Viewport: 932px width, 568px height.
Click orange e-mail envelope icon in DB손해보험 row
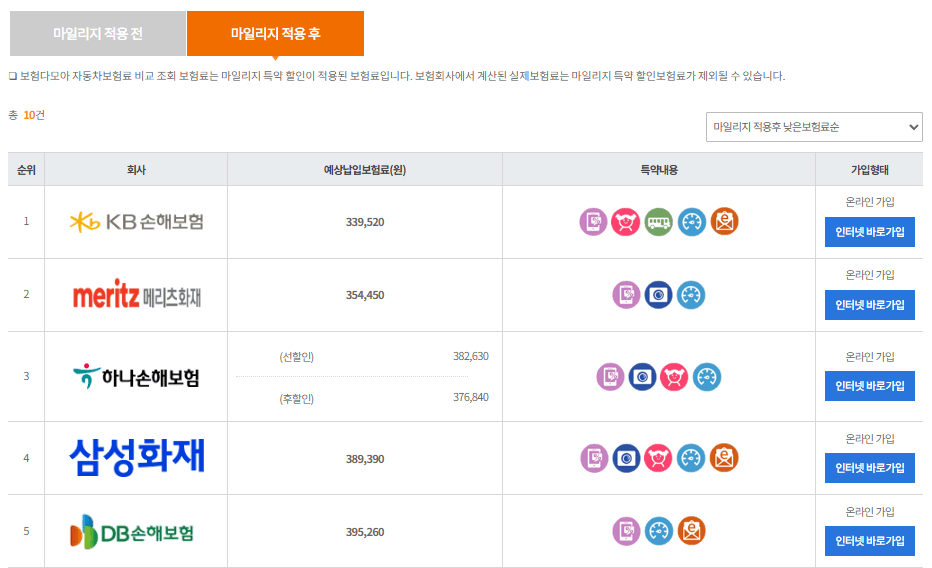point(691,531)
